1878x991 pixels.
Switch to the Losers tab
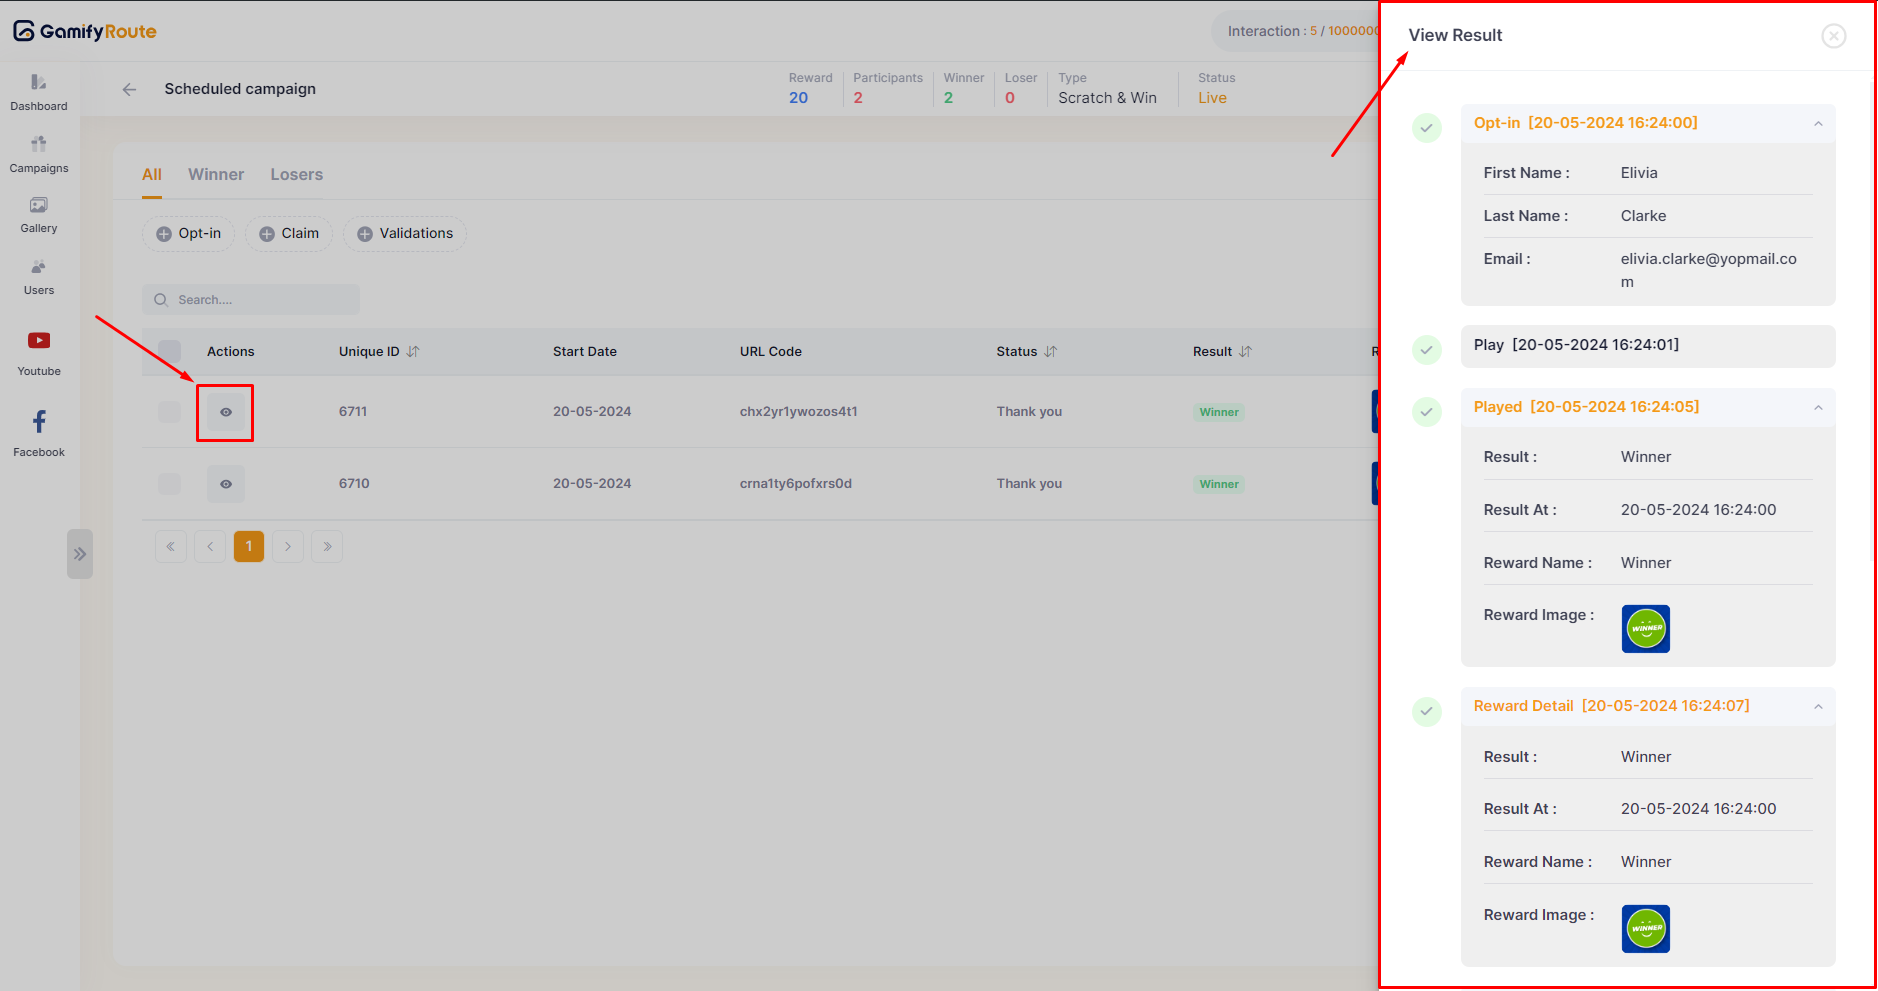pyautogui.click(x=296, y=175)
